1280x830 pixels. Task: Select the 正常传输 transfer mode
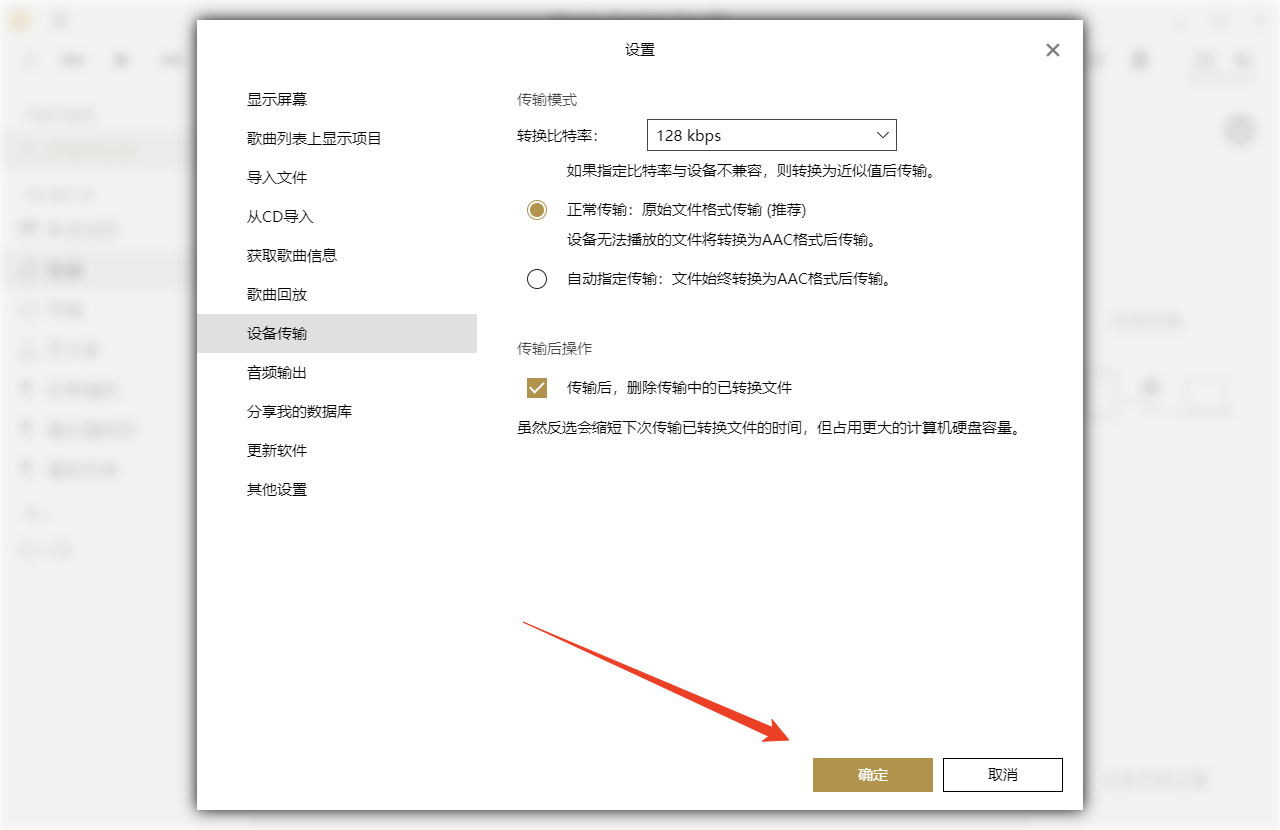pyautogui.click(x=537, y=210)
